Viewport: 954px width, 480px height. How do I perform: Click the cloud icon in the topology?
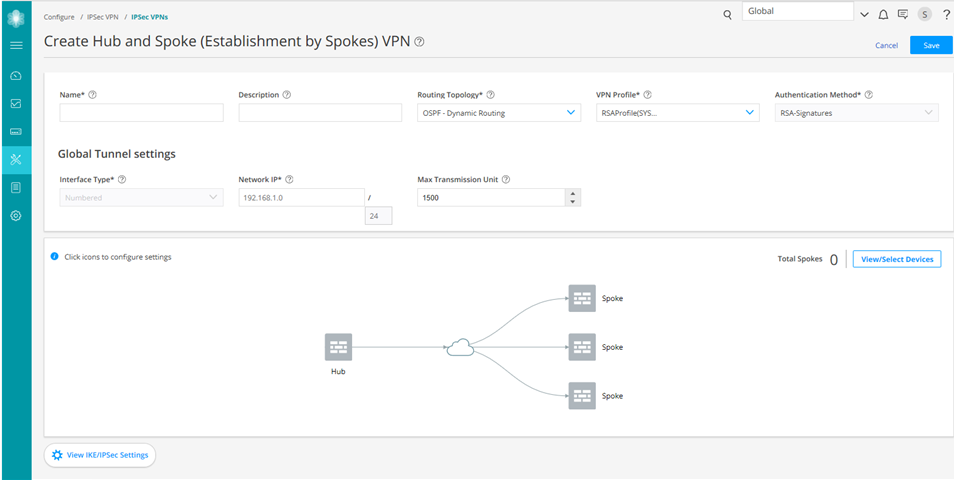pyautogui.click(x=459, y=347)
